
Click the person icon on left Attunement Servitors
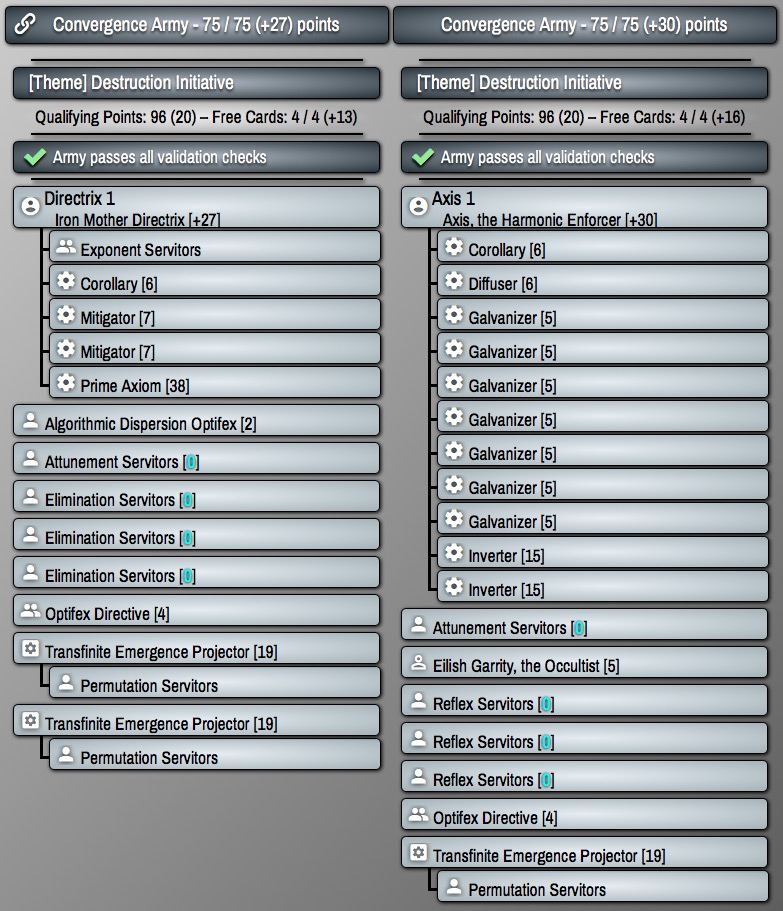click(x=30, y=459)
